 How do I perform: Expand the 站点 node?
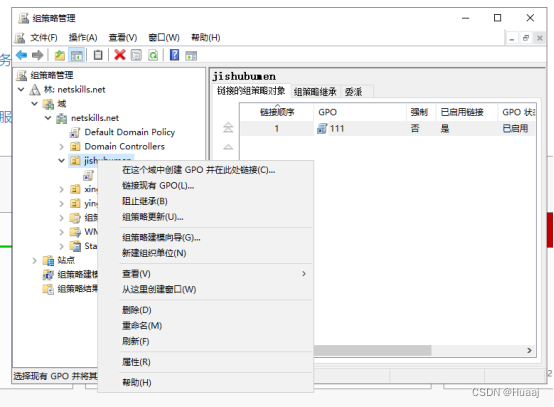[34, 261]
